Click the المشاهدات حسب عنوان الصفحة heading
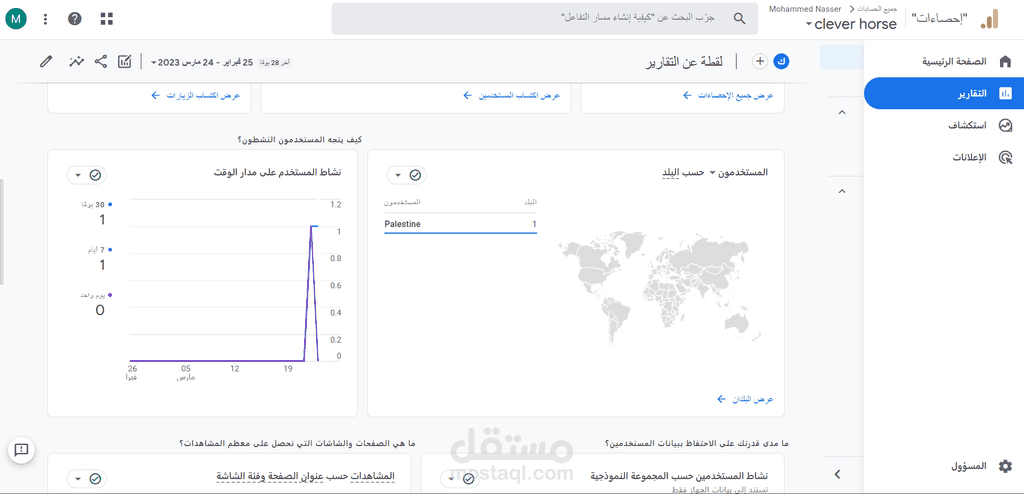The height and width of the screenshot is (494, 1024). click(x=306, y=477)
